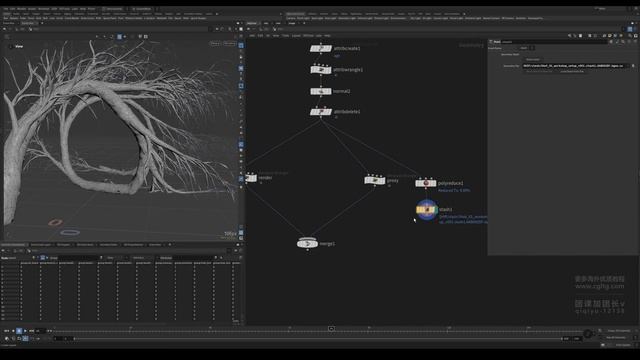Click the Group filter field in spreadsheet
640x360 pixels.
tap(78, 258)
